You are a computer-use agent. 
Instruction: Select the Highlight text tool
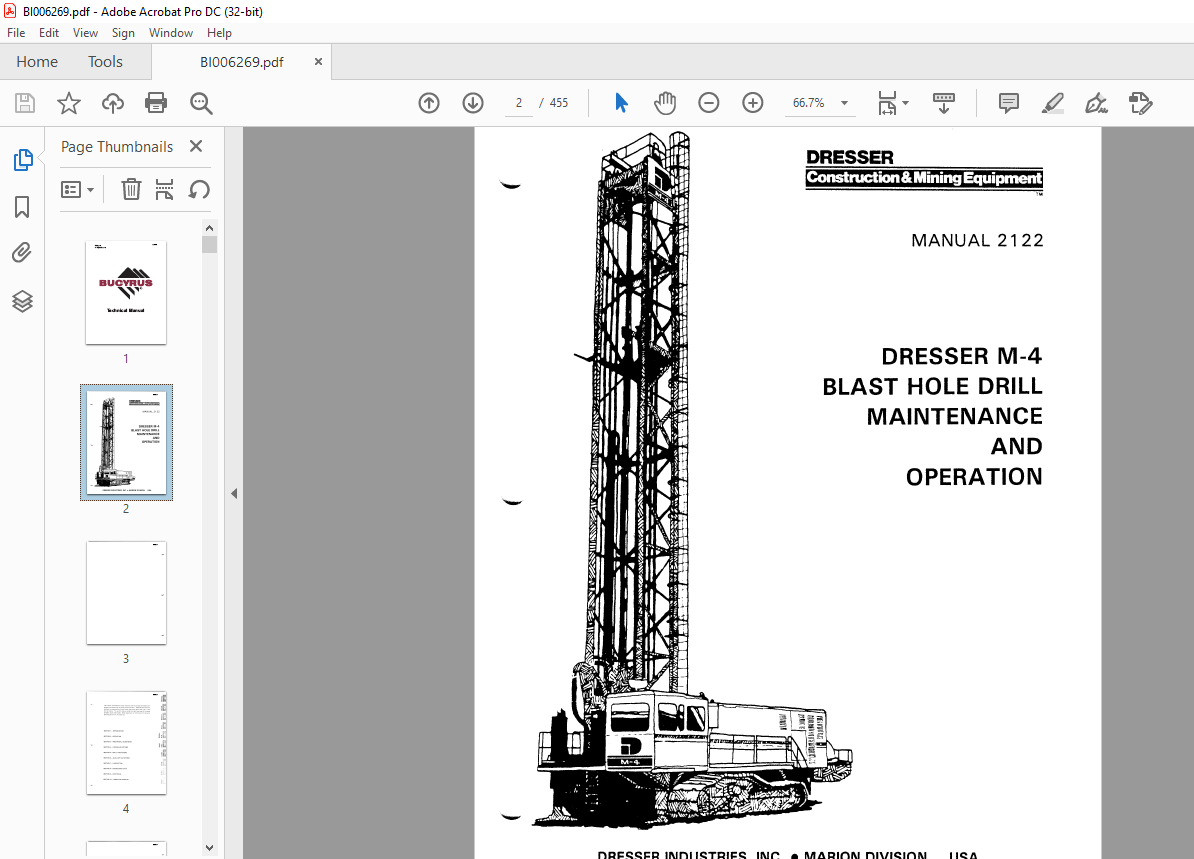pyautogui.click(x=1052, y=103)
